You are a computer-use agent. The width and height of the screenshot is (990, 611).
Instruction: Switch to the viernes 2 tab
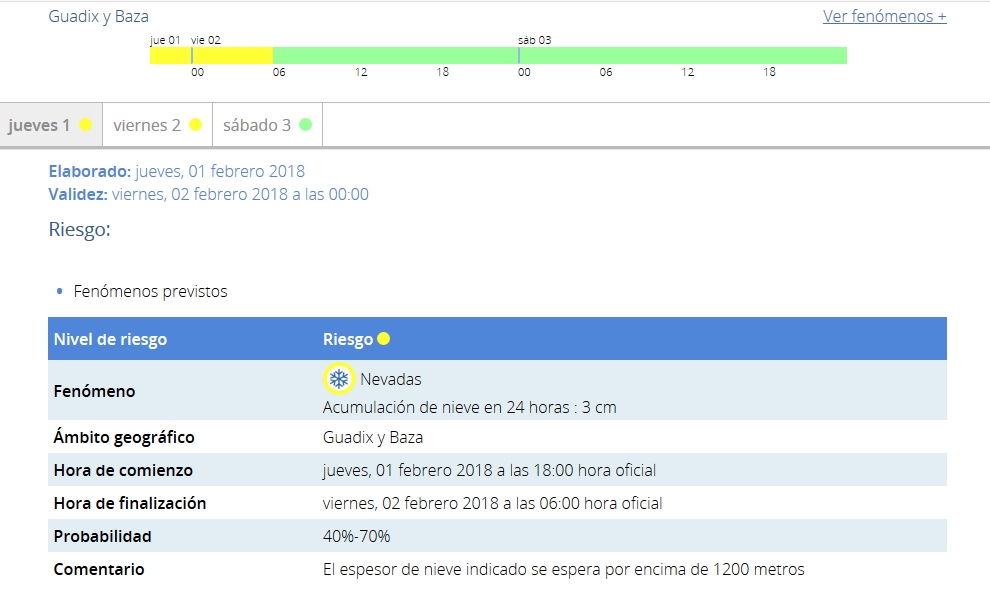click(x=147, y=126)
